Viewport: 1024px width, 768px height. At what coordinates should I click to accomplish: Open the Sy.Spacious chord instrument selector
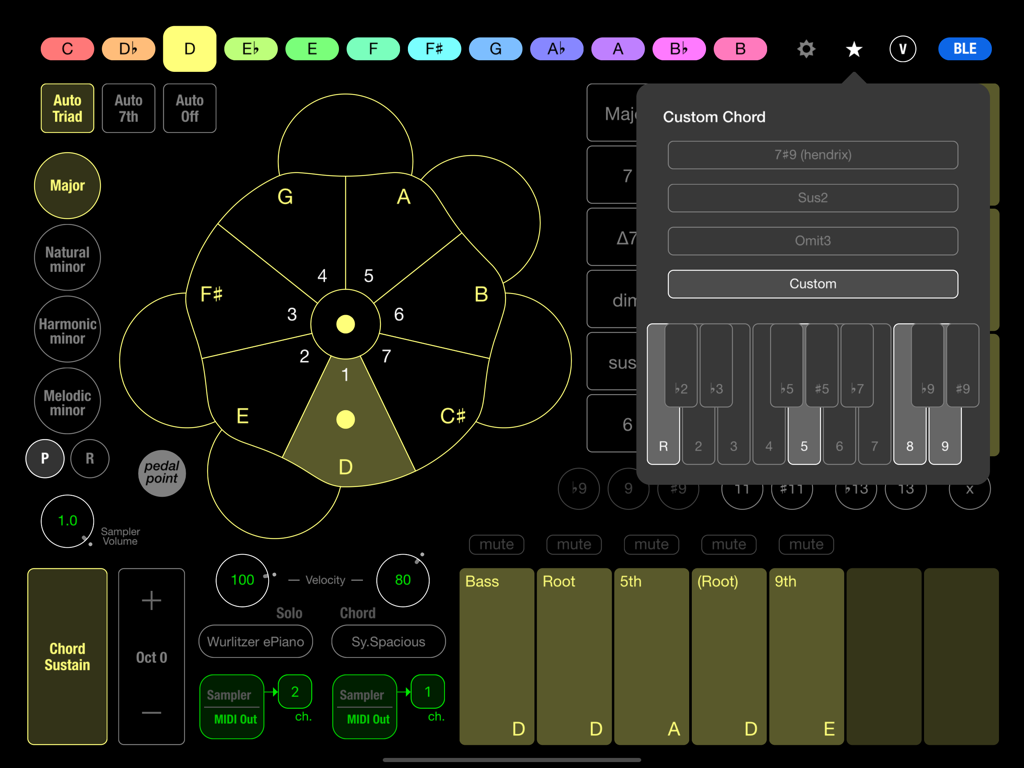pos(388,641)
